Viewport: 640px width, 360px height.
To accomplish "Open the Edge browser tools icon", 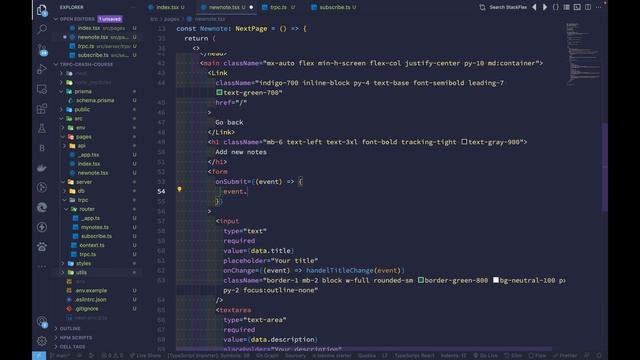I will tap(42, 207).
